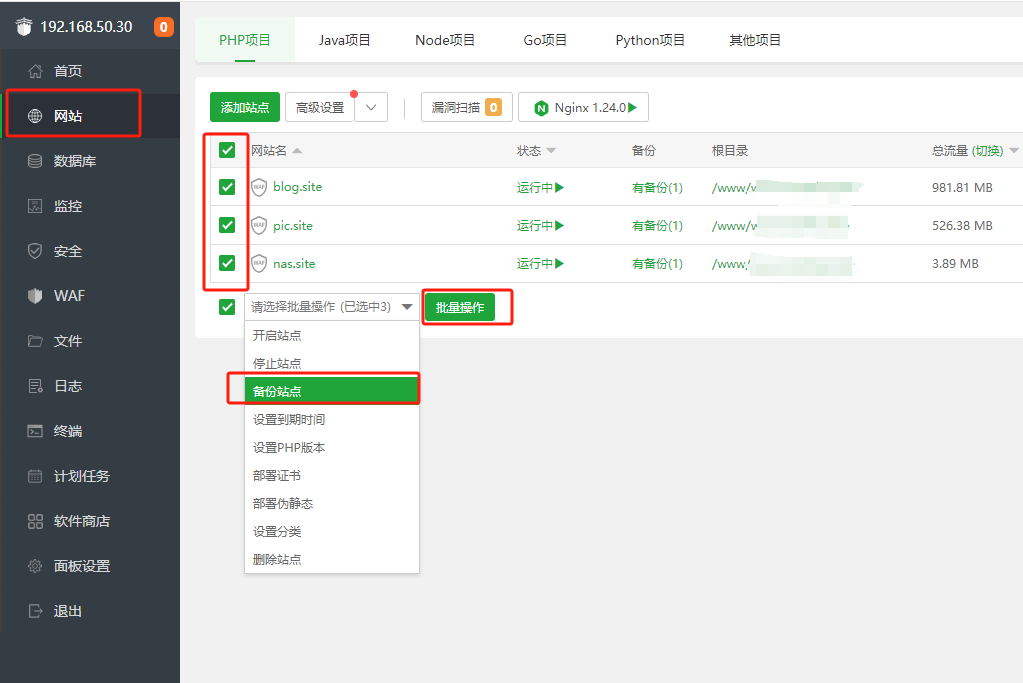1023x683 pixels.
Task: Click the 首页 home icon in sidebar
Action: tap(36, 71)
